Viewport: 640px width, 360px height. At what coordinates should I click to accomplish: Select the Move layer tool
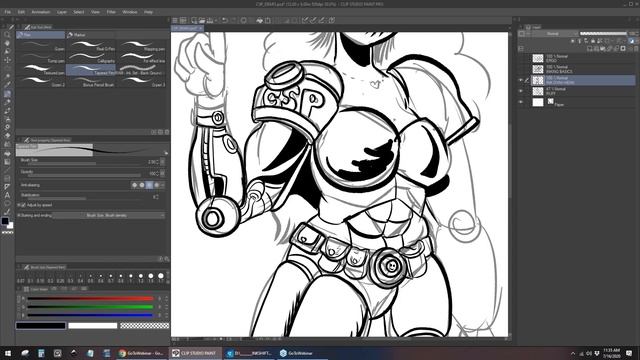tap(7, 60)
